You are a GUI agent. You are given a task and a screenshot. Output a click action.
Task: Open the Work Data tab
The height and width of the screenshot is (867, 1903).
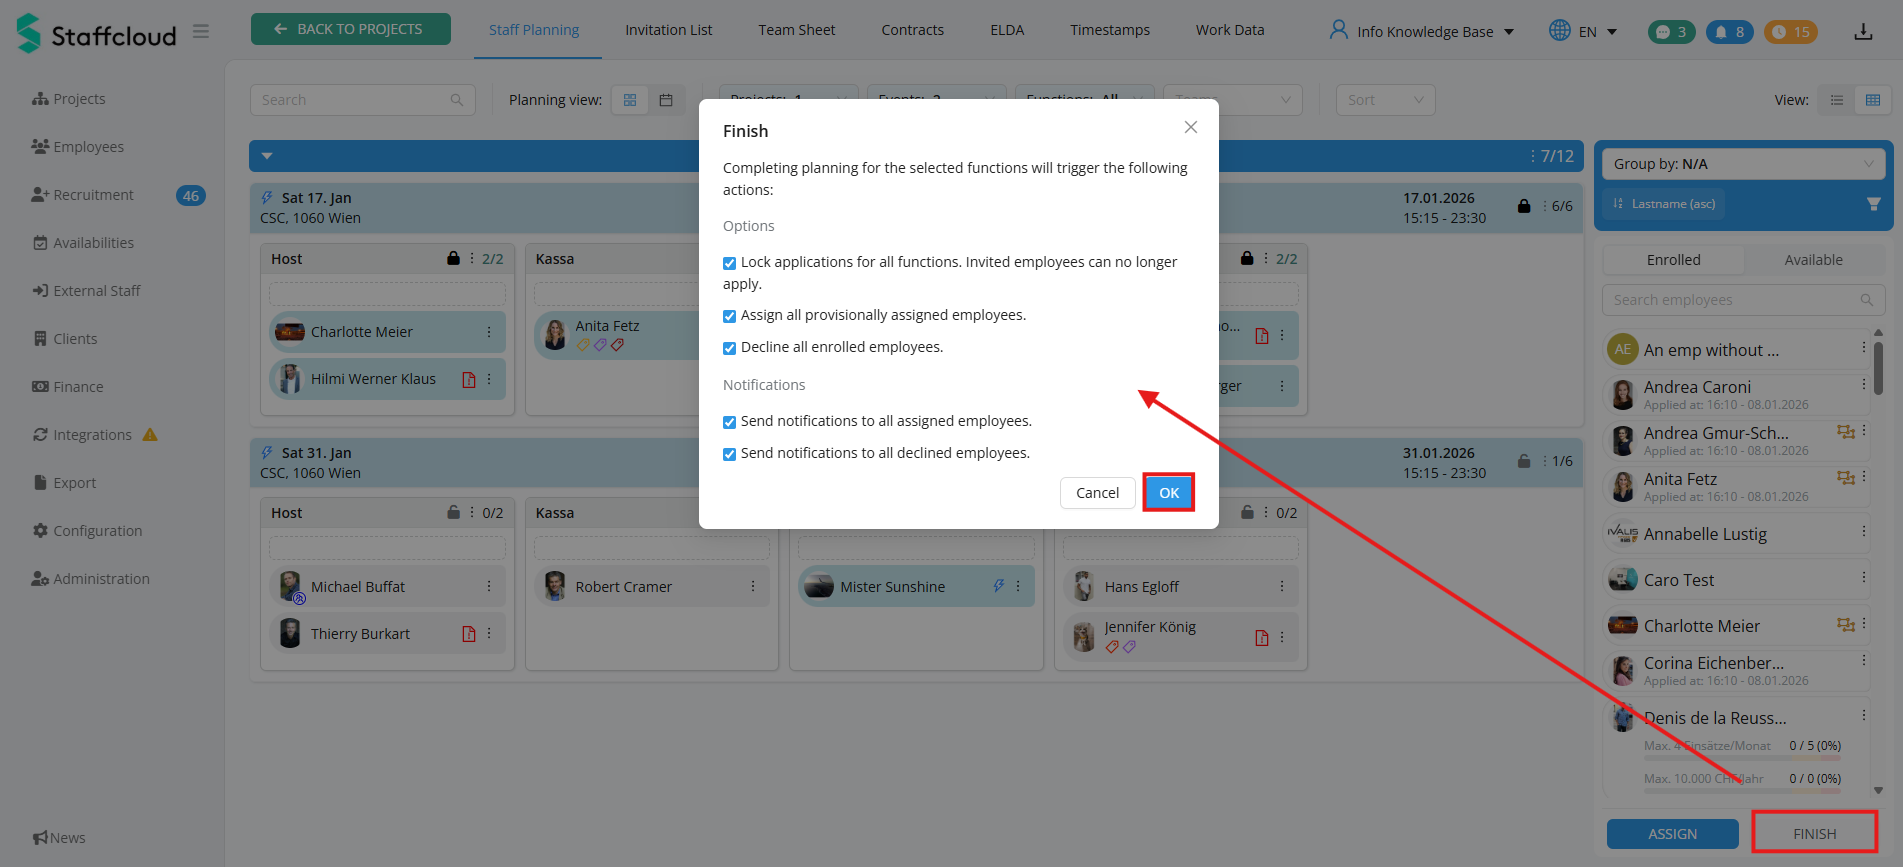coord(1230,30)
